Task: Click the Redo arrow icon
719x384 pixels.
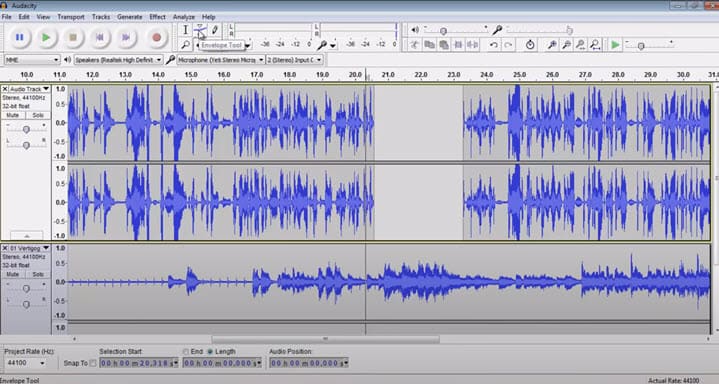Action: coord(508,45)
